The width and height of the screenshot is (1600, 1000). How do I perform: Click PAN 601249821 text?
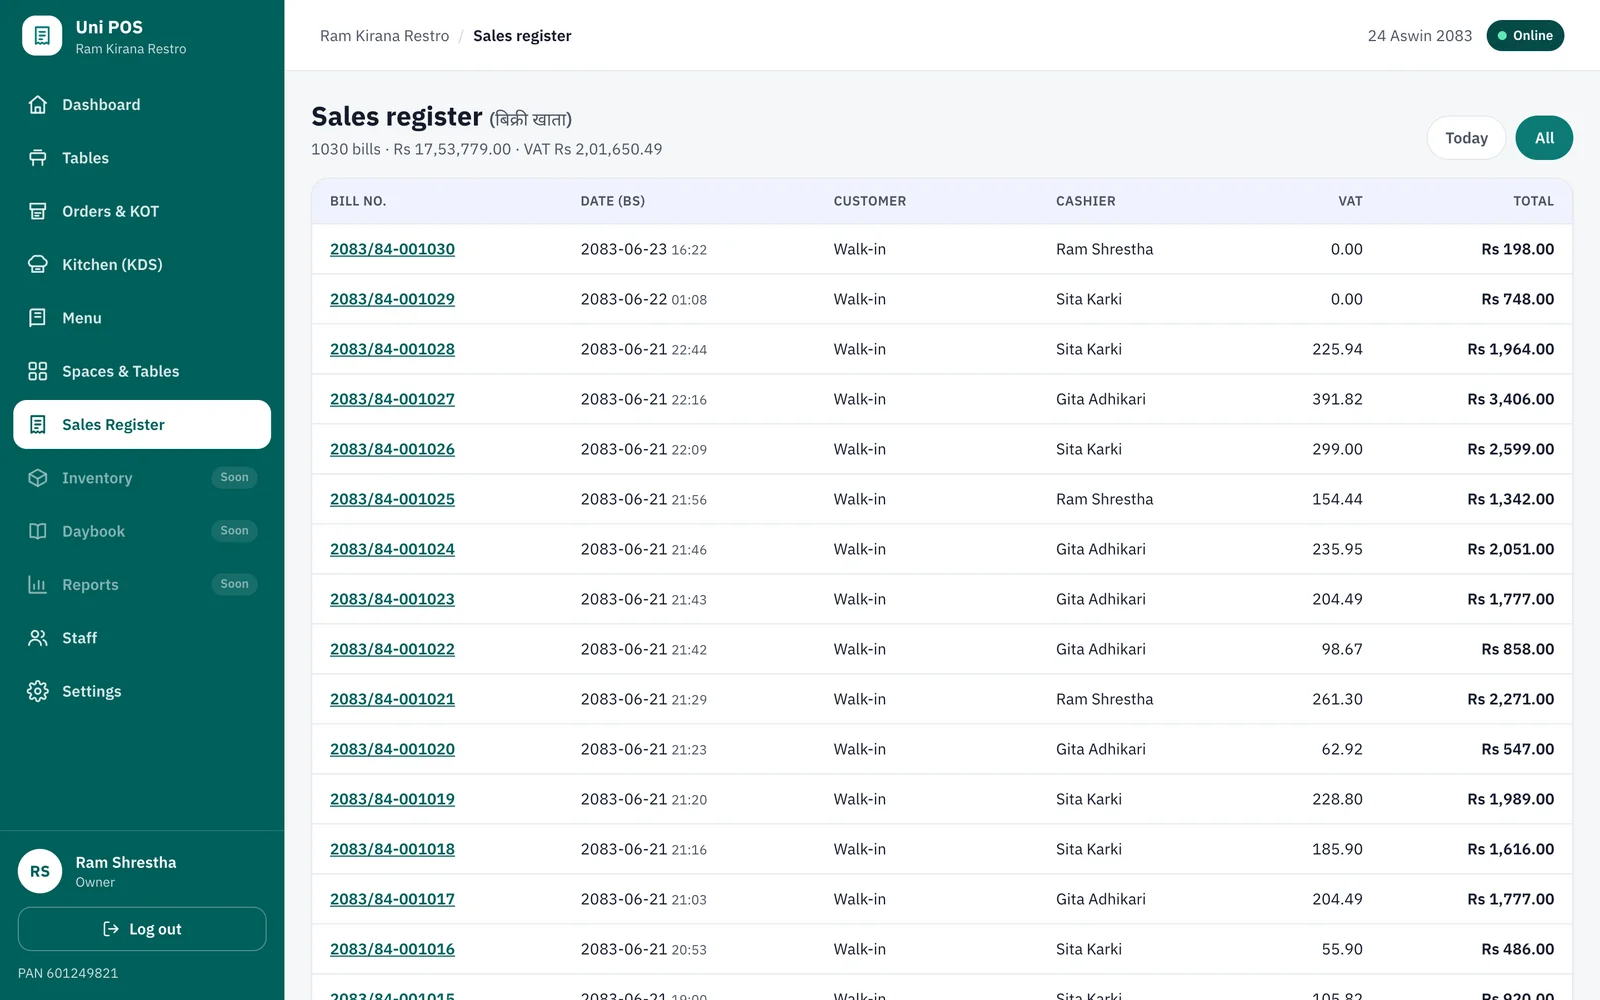(68, 973)
